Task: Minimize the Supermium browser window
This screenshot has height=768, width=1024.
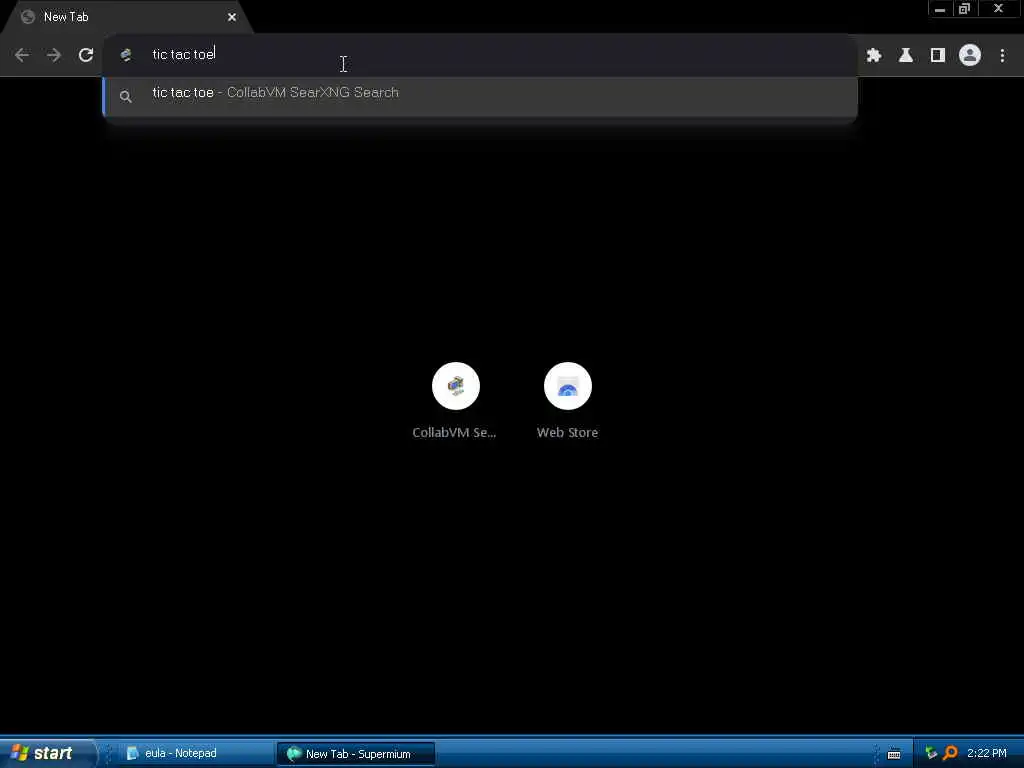Action: point(940,8)
